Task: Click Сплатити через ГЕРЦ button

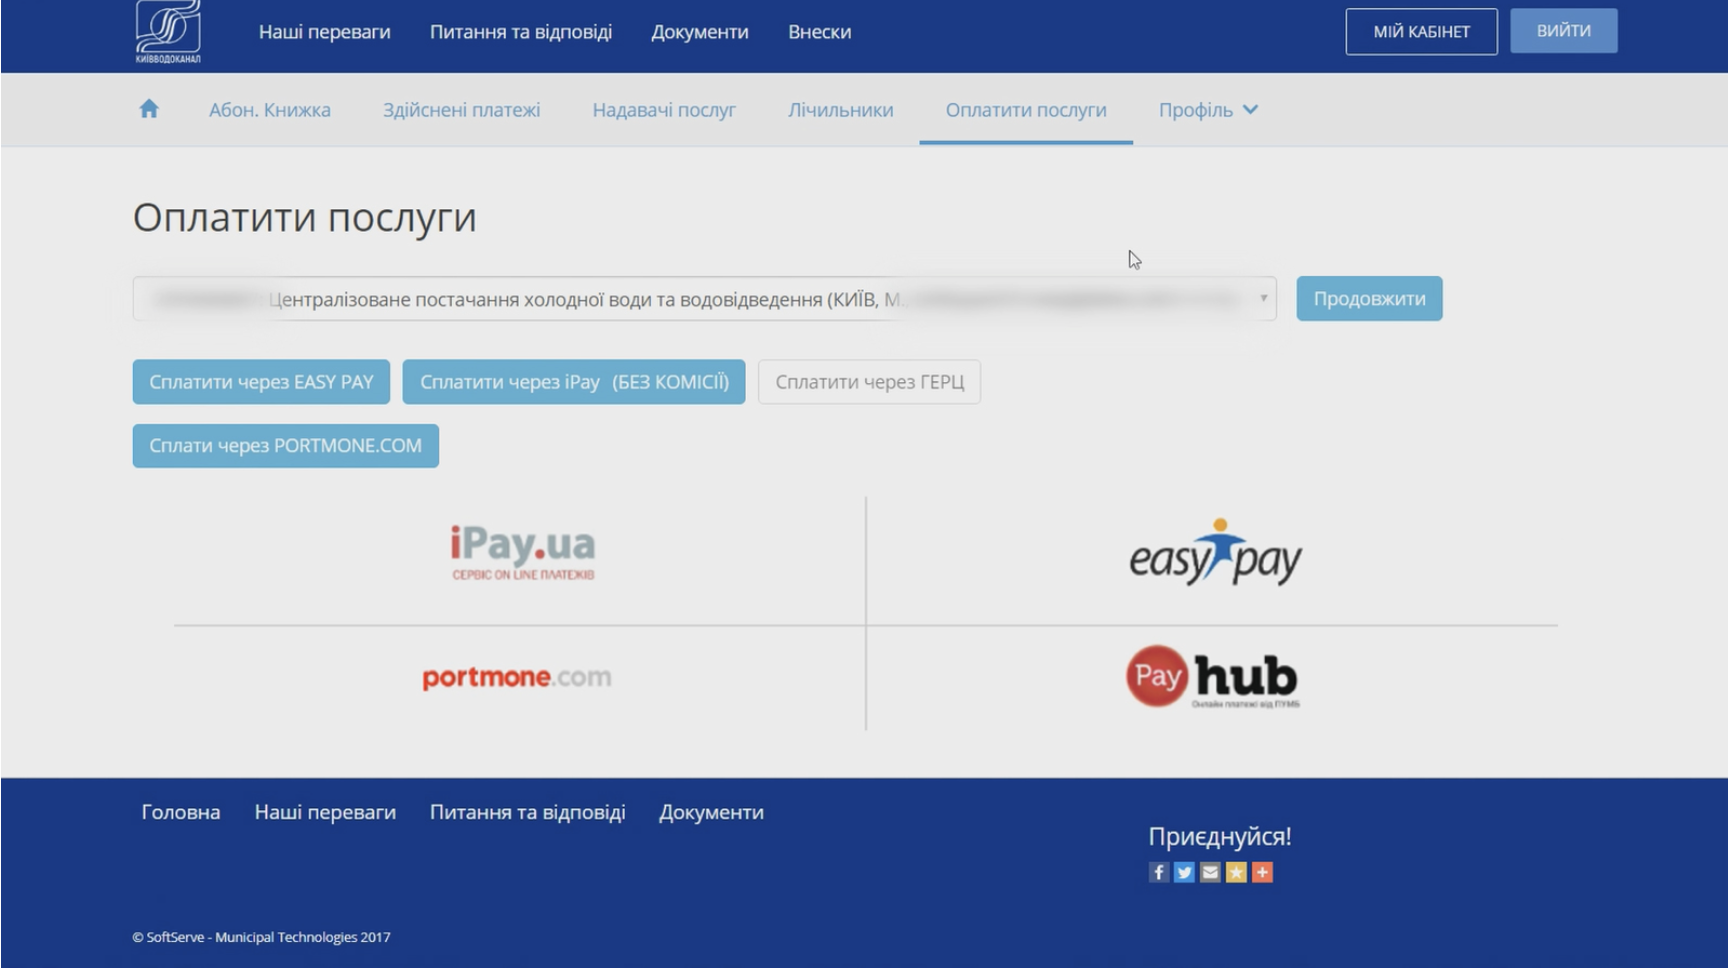Action: [x=869, y=382]
